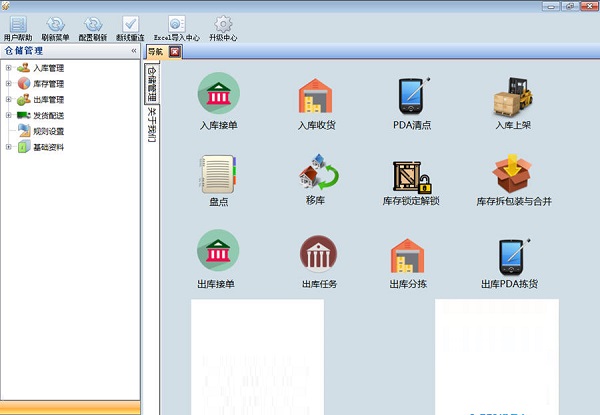Screen dimensions: 600x415
Task: Expand the 出库管理 tree node
Action: (8, 99)
